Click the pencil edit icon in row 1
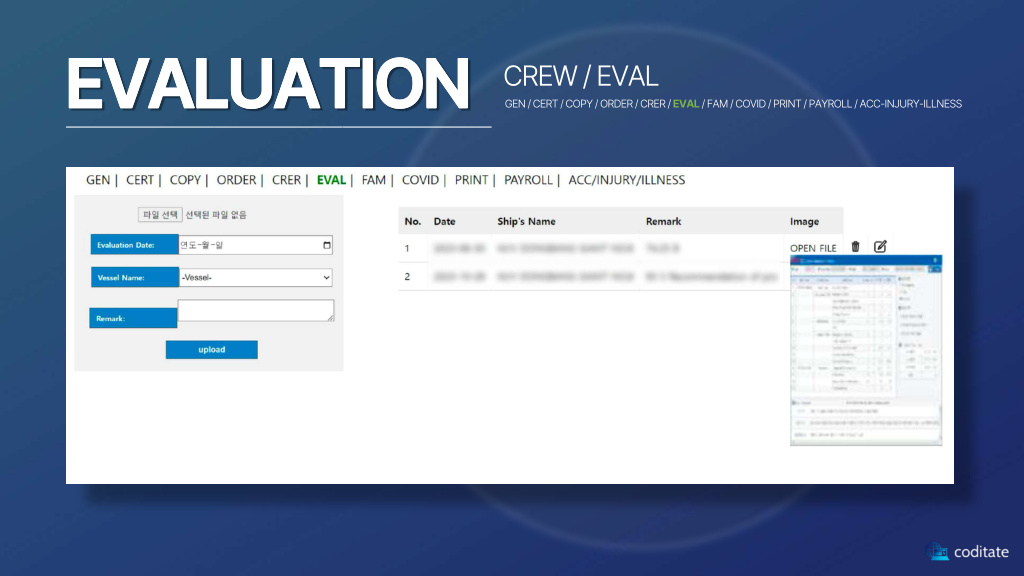The image size is (1024, 576). [x=880, y=247]
